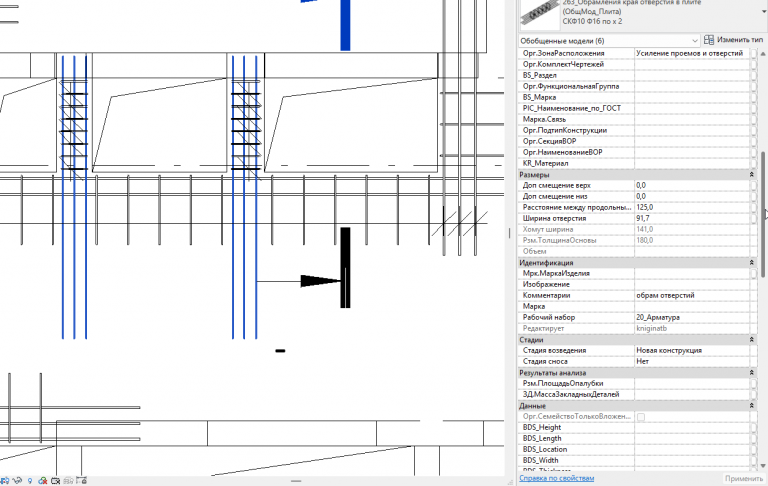Click Temporary View Properties icon
Viewport: 768px width, 486px height.
click(55, 481)
